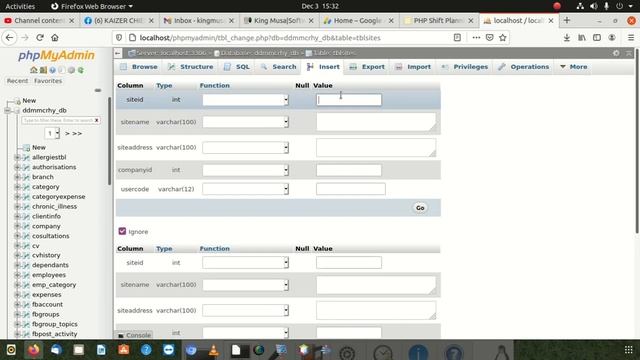This screenshot has height=360, width=640.
Task: Open page number dropdown in sidebar
Action: pyautogui.click(x=52, y=133)
